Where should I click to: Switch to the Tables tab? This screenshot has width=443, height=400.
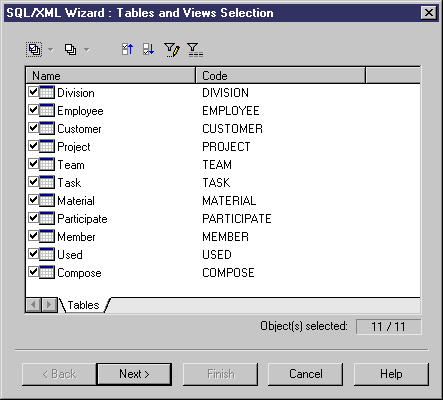tap(83, 305)
